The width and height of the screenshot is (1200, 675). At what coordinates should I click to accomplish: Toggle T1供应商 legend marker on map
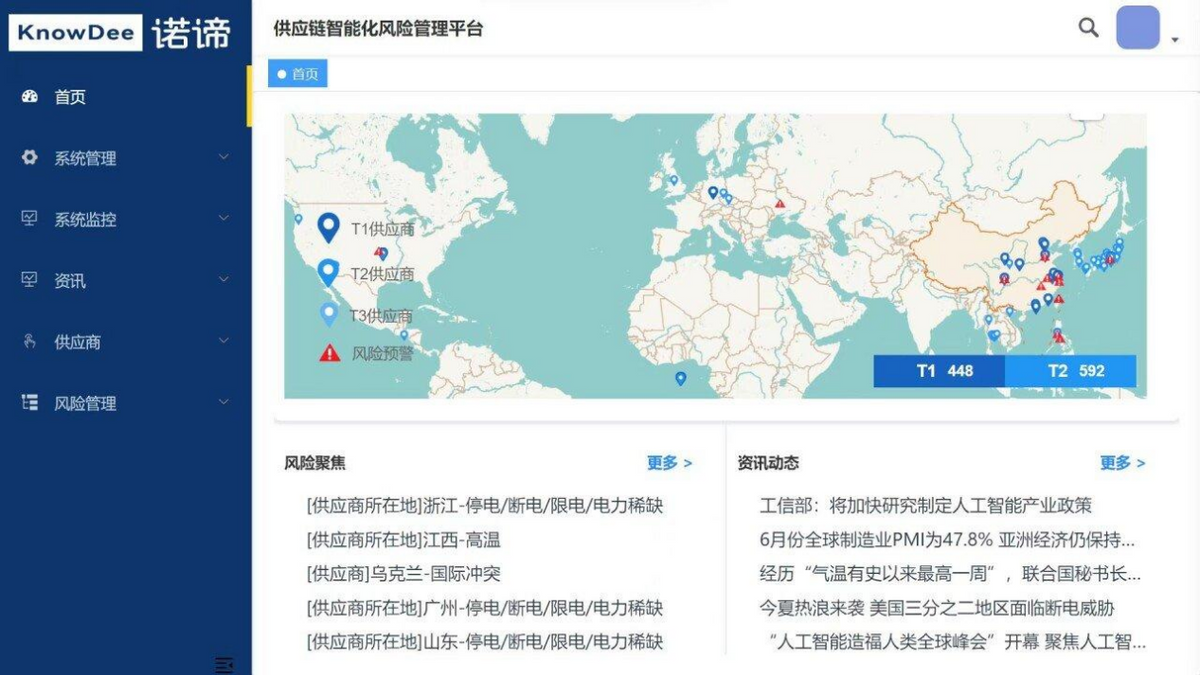328,228
